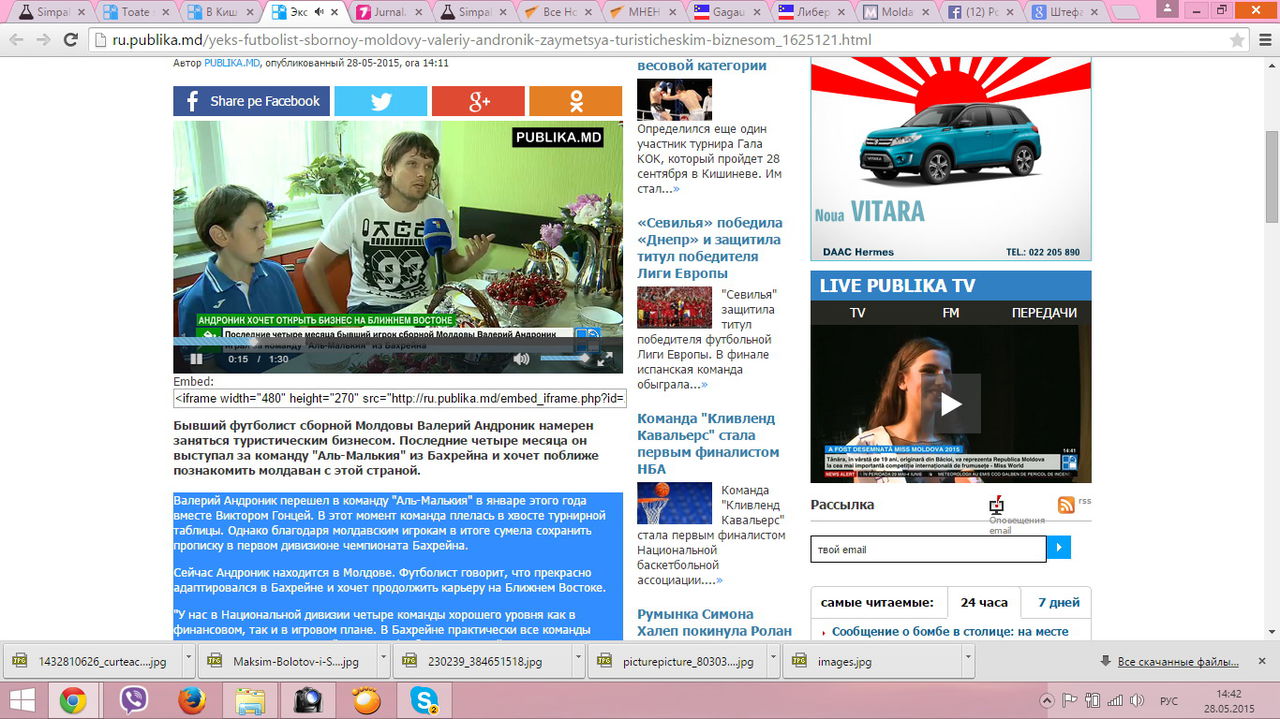1280x719 pixels.
Task: Open the camera app in taskbar
Action: coord(308,700)
